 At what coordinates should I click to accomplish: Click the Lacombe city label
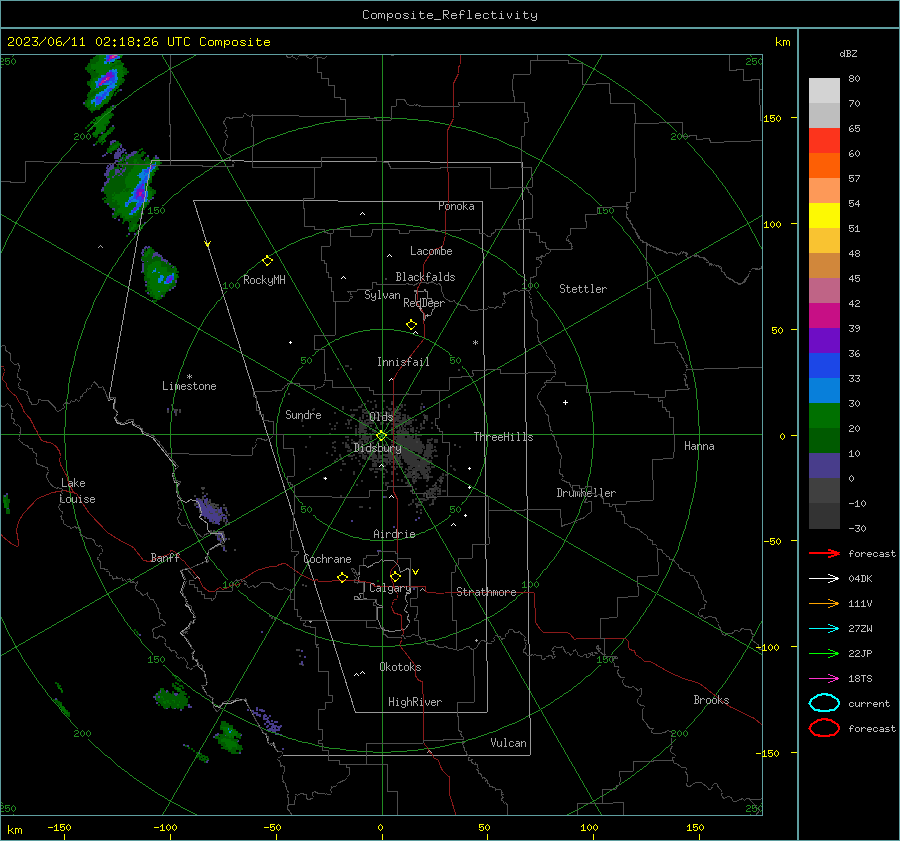click(x=431, y=251)
